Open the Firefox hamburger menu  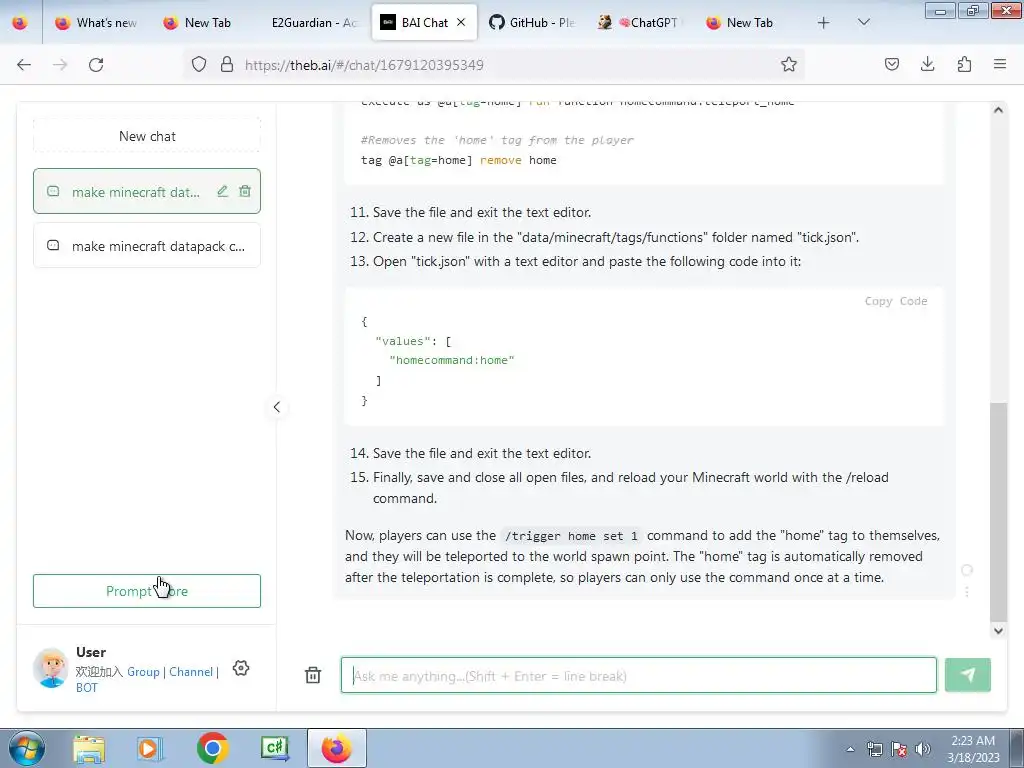click(x=1000, y=64)
